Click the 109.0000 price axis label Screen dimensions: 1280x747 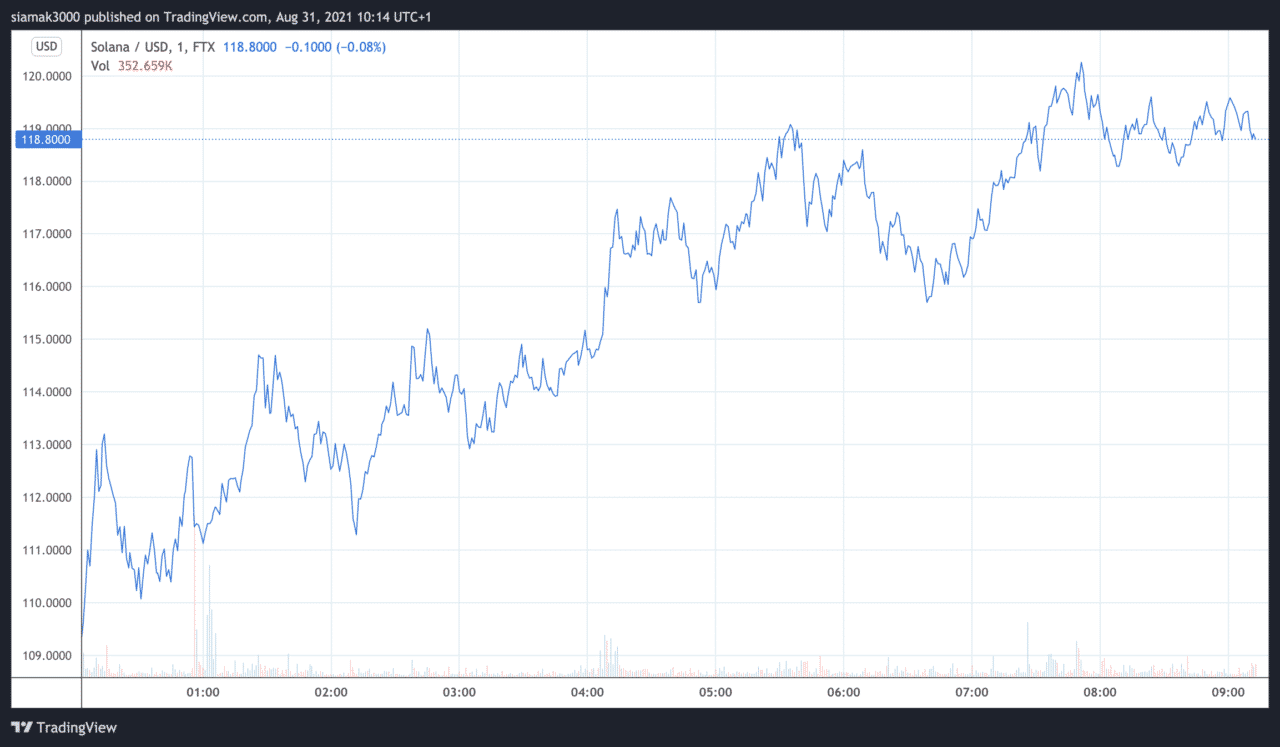(45, 656)
